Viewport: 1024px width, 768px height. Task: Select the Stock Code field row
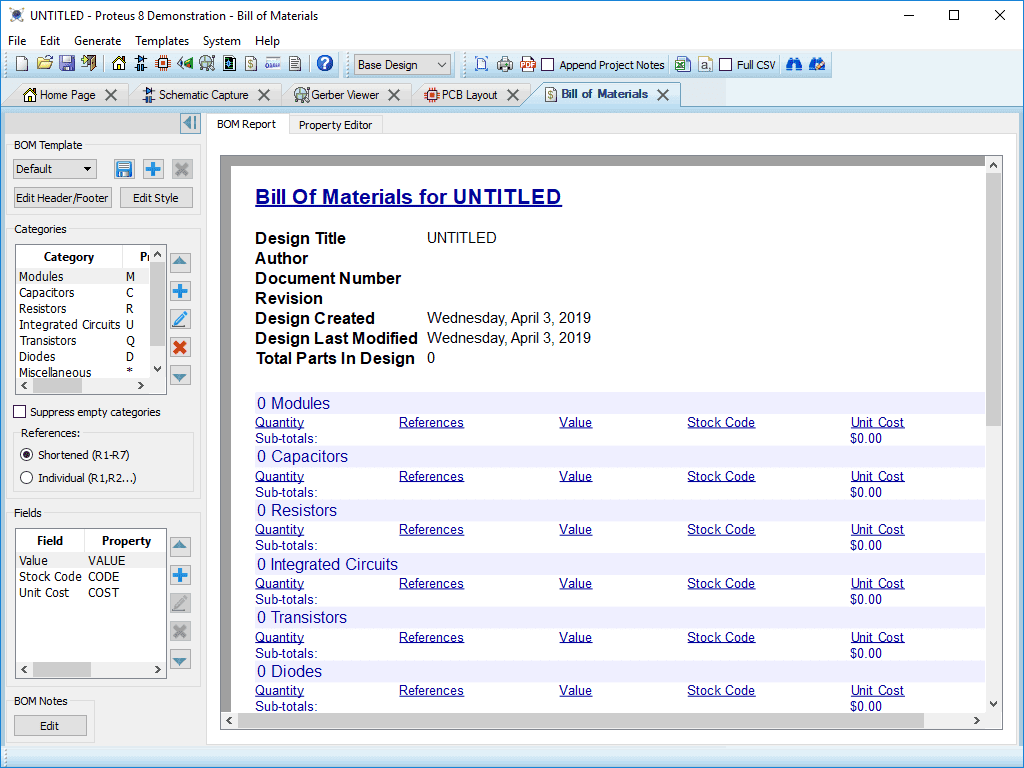point(91,577)
